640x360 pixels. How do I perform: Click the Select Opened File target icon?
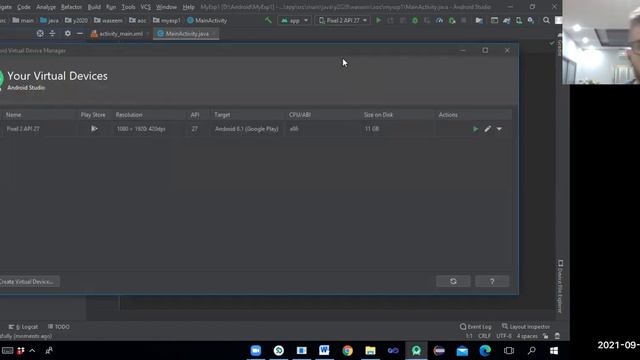pyautogui.click(x=40, y=34)
